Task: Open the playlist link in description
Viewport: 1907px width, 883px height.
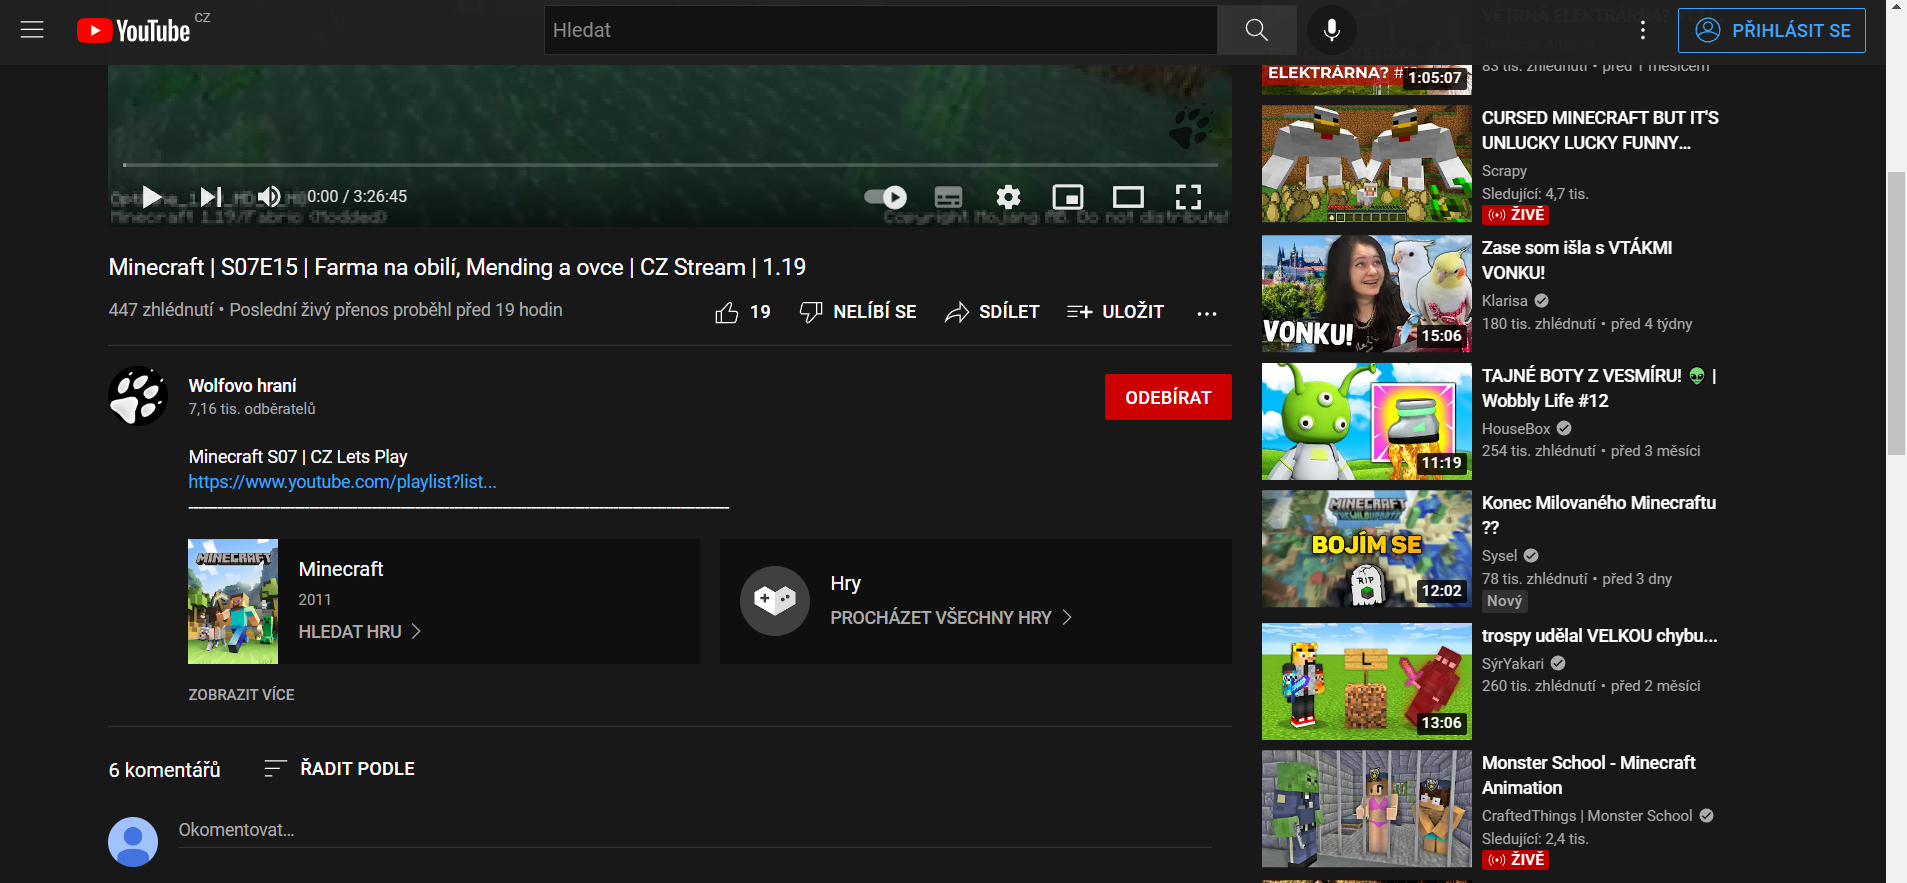Action: pos(342,482)
